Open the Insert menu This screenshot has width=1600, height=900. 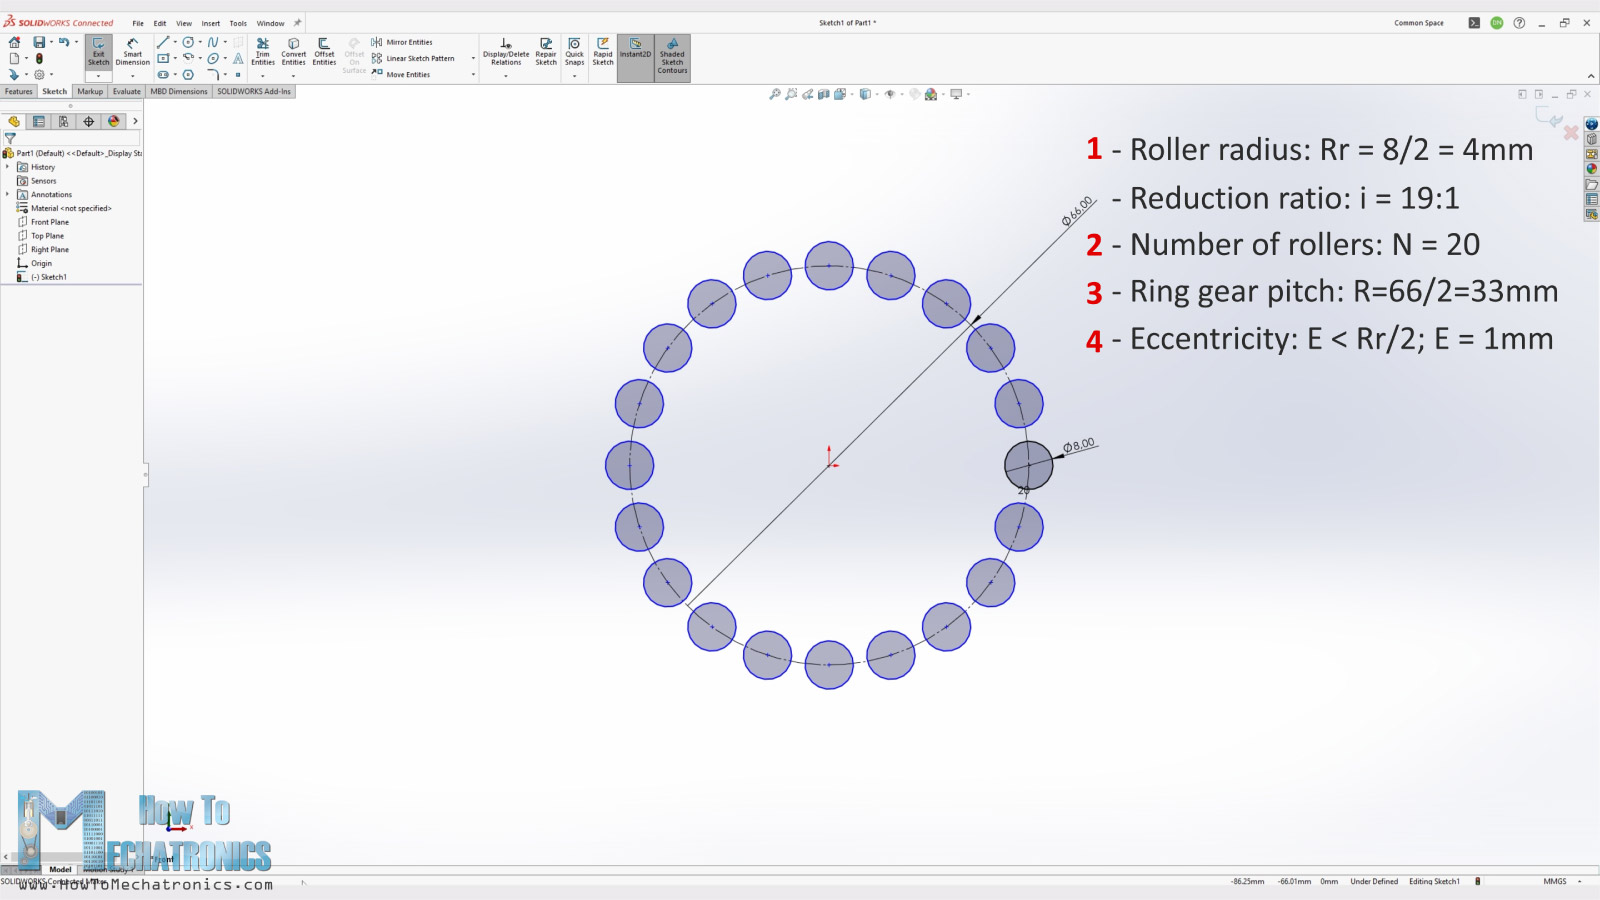pos(210,23)
